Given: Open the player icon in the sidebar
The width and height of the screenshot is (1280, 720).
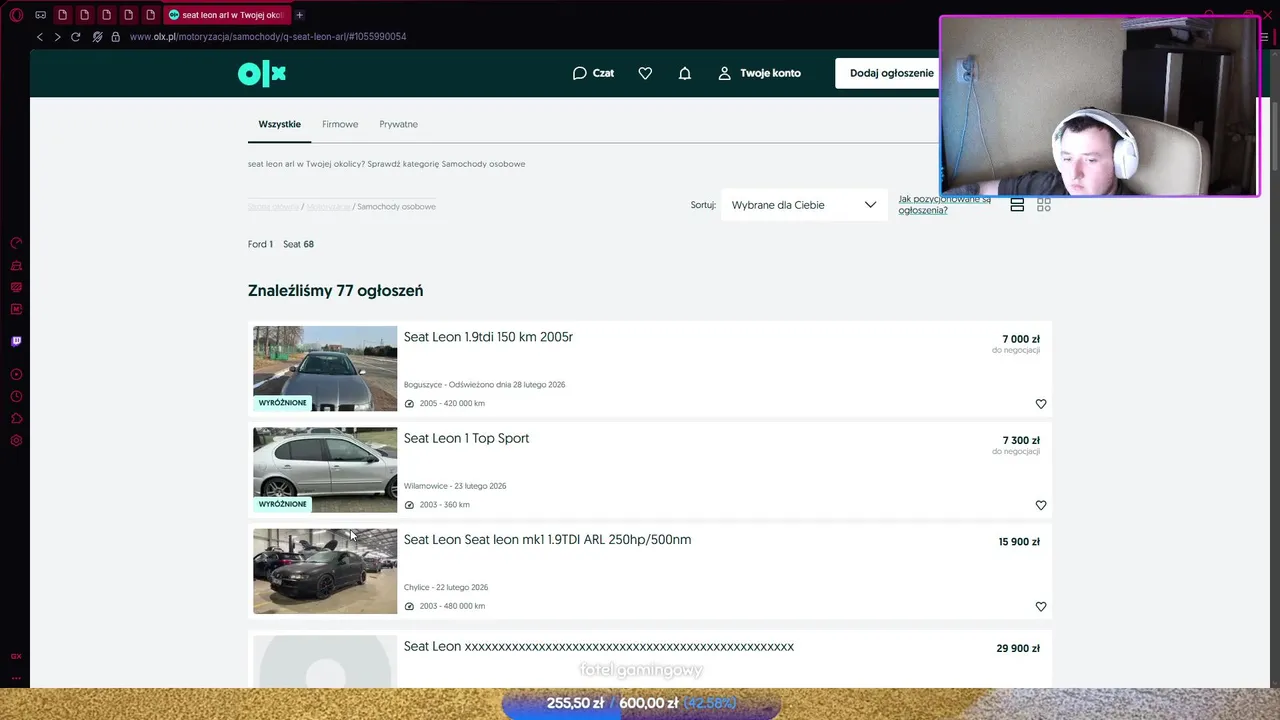Looking at the screenshot, I should point(16,374).
